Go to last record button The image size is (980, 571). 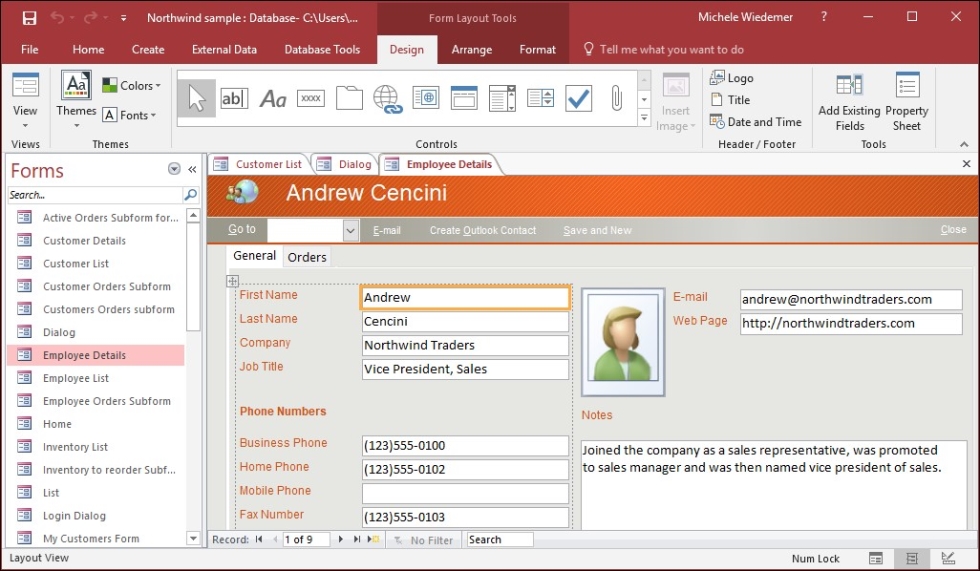pyautogui.click(x=357, y=539)
